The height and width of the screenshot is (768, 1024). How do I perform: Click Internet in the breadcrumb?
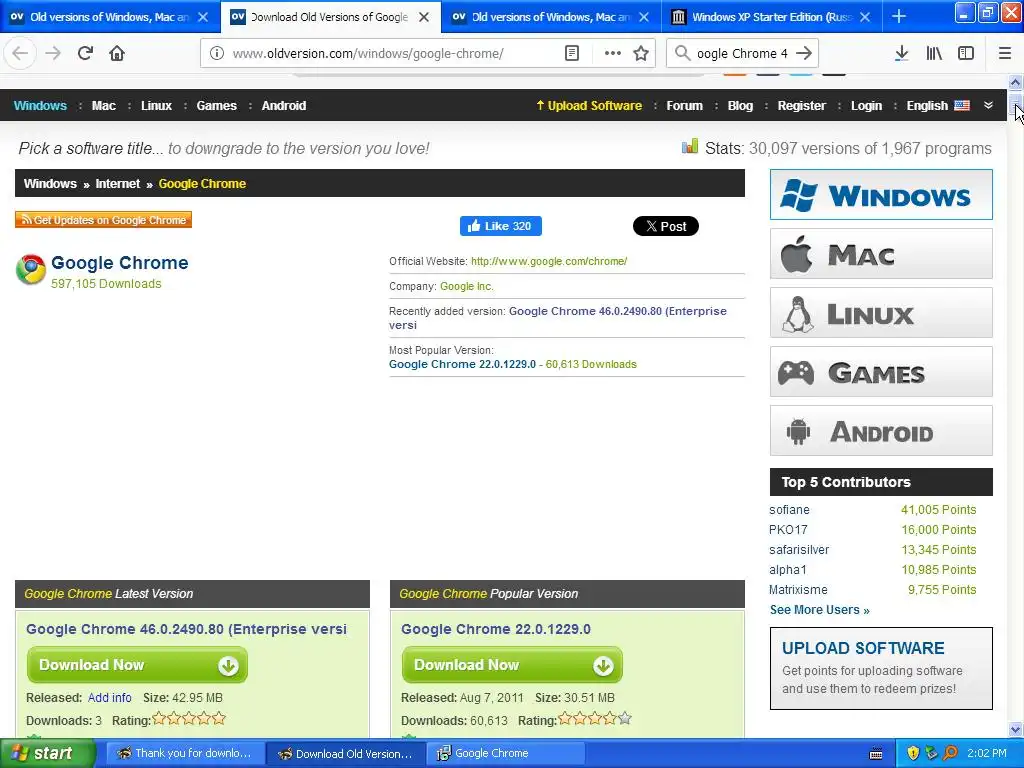[118, 184]
